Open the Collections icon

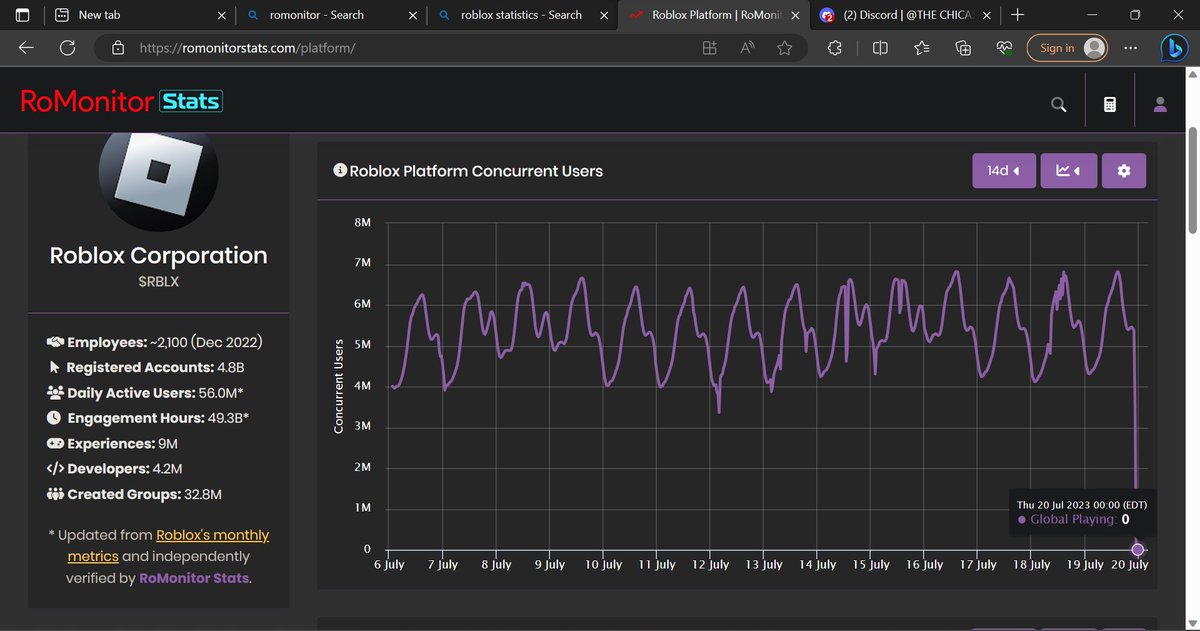click(x=964, y=48)
